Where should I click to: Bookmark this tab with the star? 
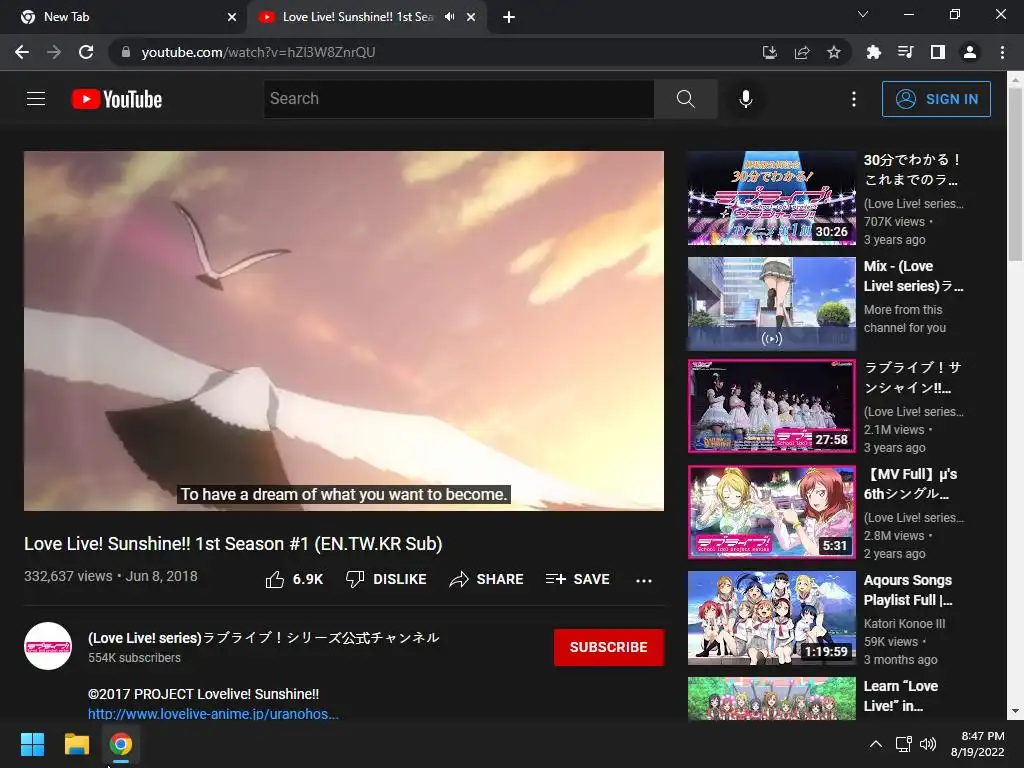click(x=833, y=52)
